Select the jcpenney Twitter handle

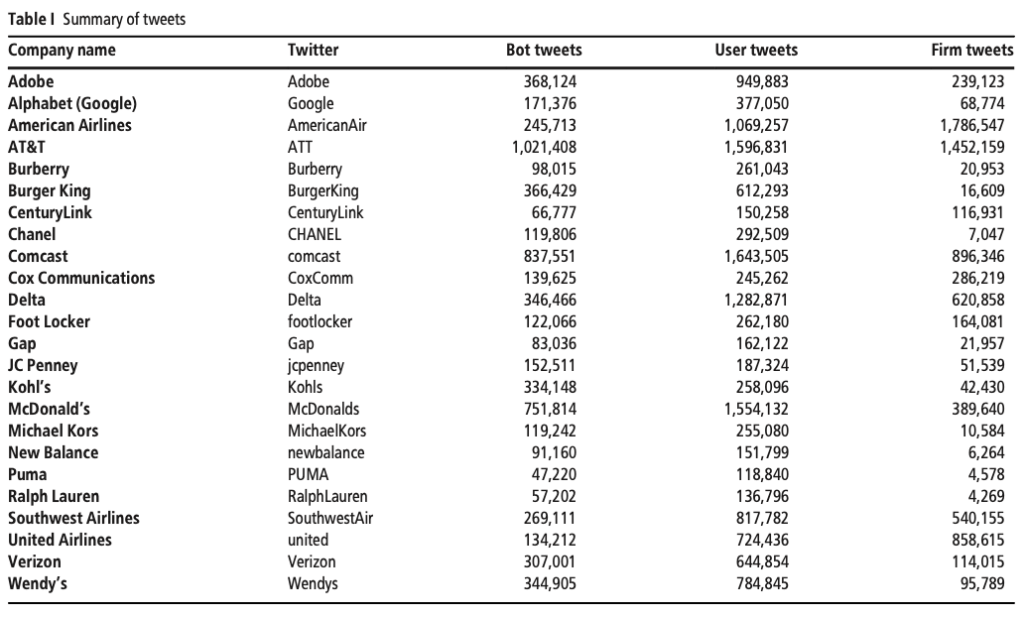(x=316, y=365)
